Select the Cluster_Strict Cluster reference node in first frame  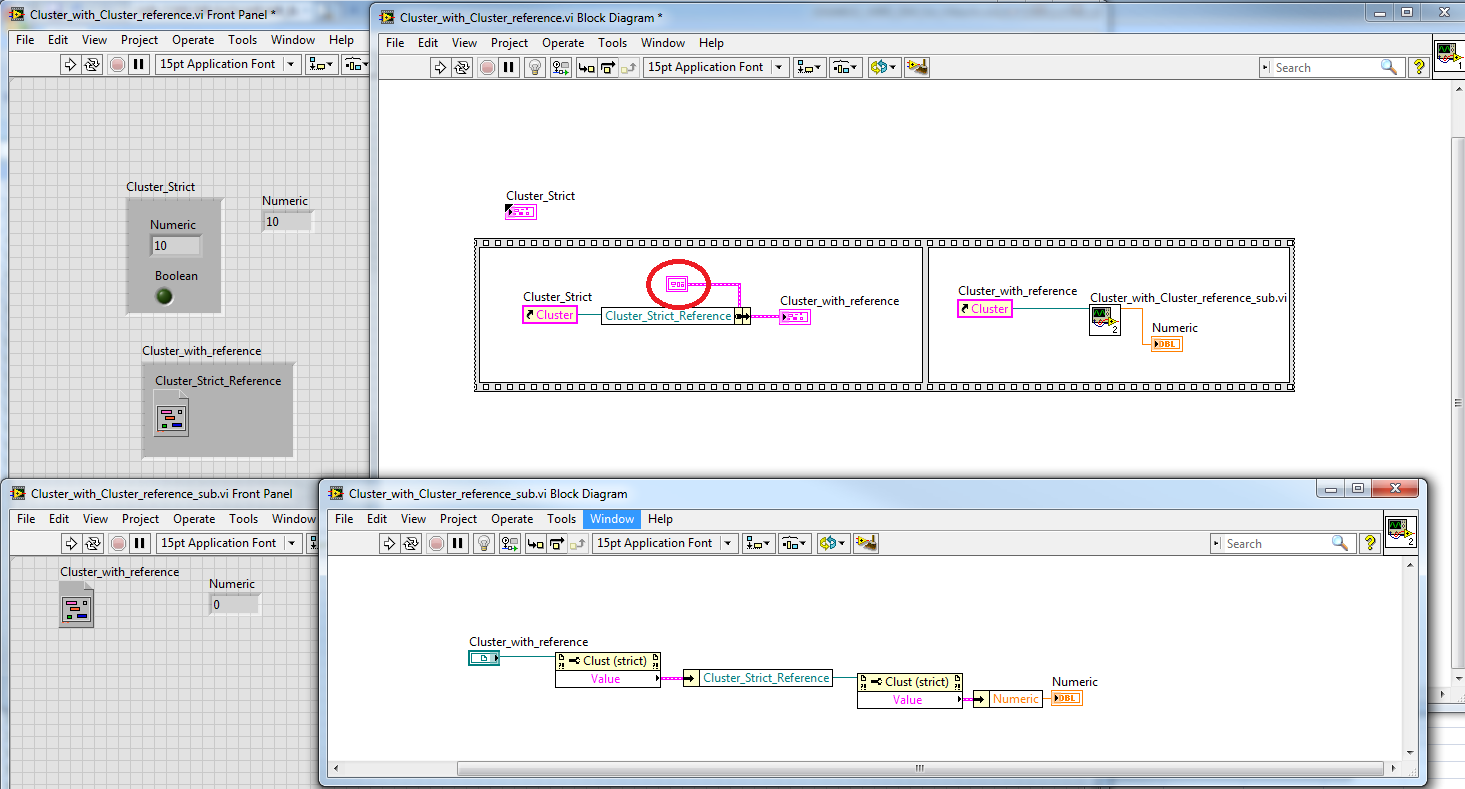tap(550, 315)
